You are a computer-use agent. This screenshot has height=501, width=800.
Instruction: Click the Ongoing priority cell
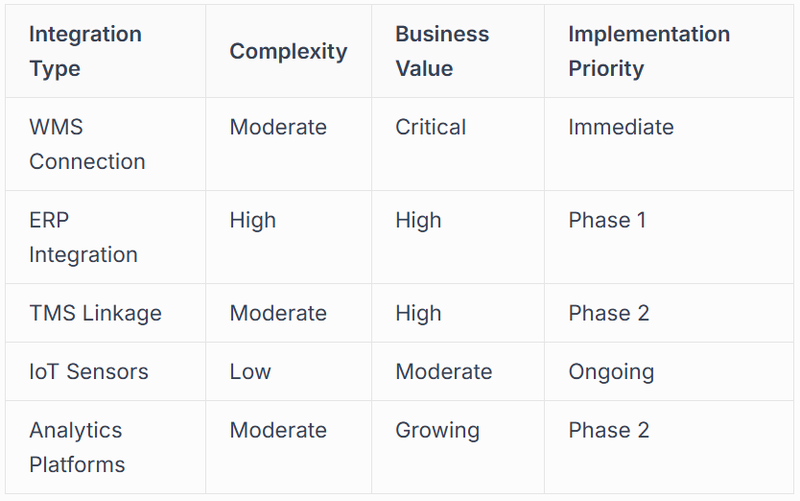(x=611, y=372)
